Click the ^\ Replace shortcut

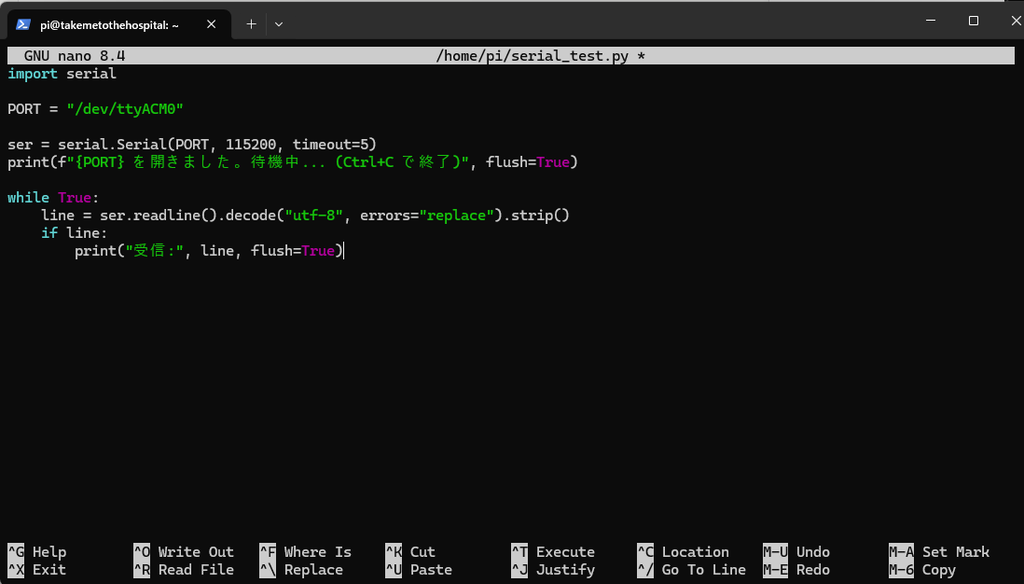tap(301, 570)
